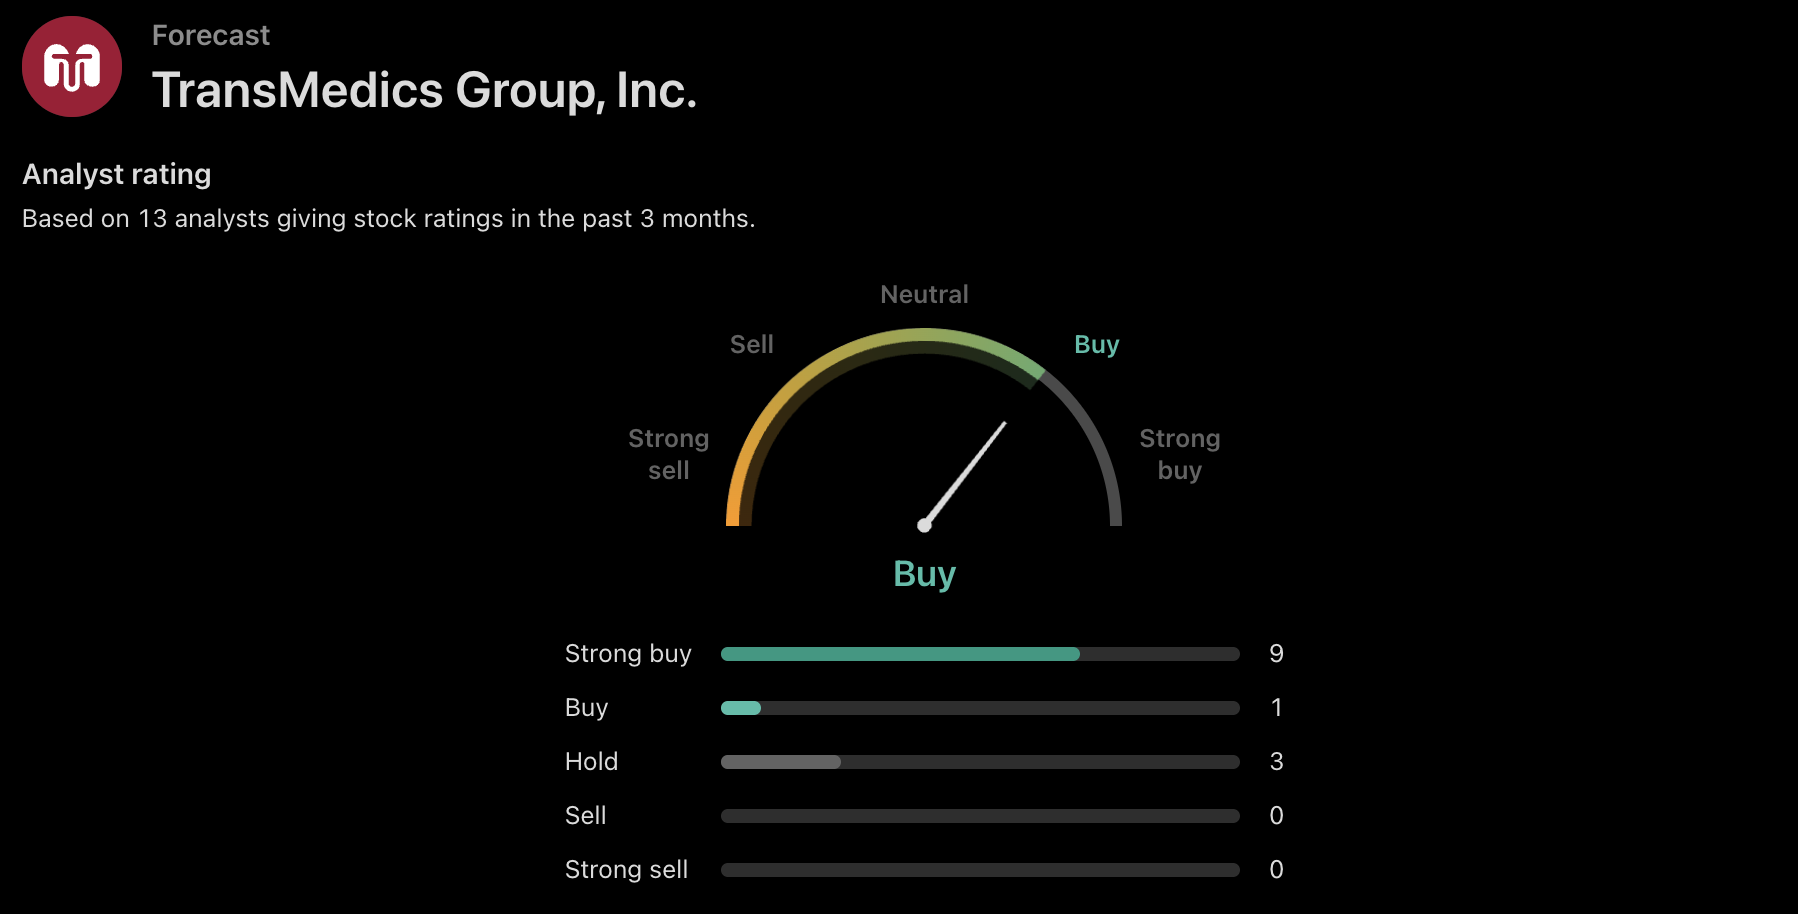Image resolution: width=1798 pixels, height=914 pixels.
Task: Click the TransMedics red logo icon
Action: tap(72, 67)
